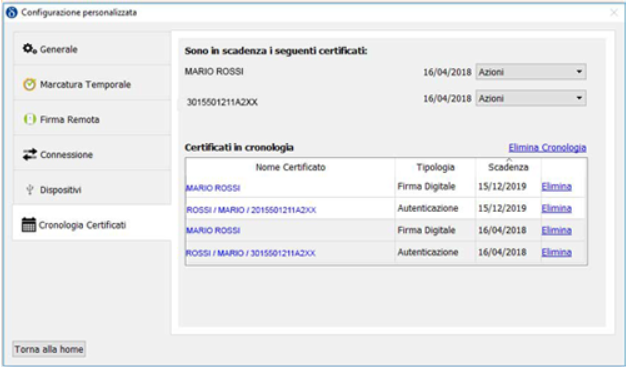Image resolution: width=627 pixels, height=367 pixels.
Task: Click 16/04/2018 date in last table row
Action: click(502, 252)
